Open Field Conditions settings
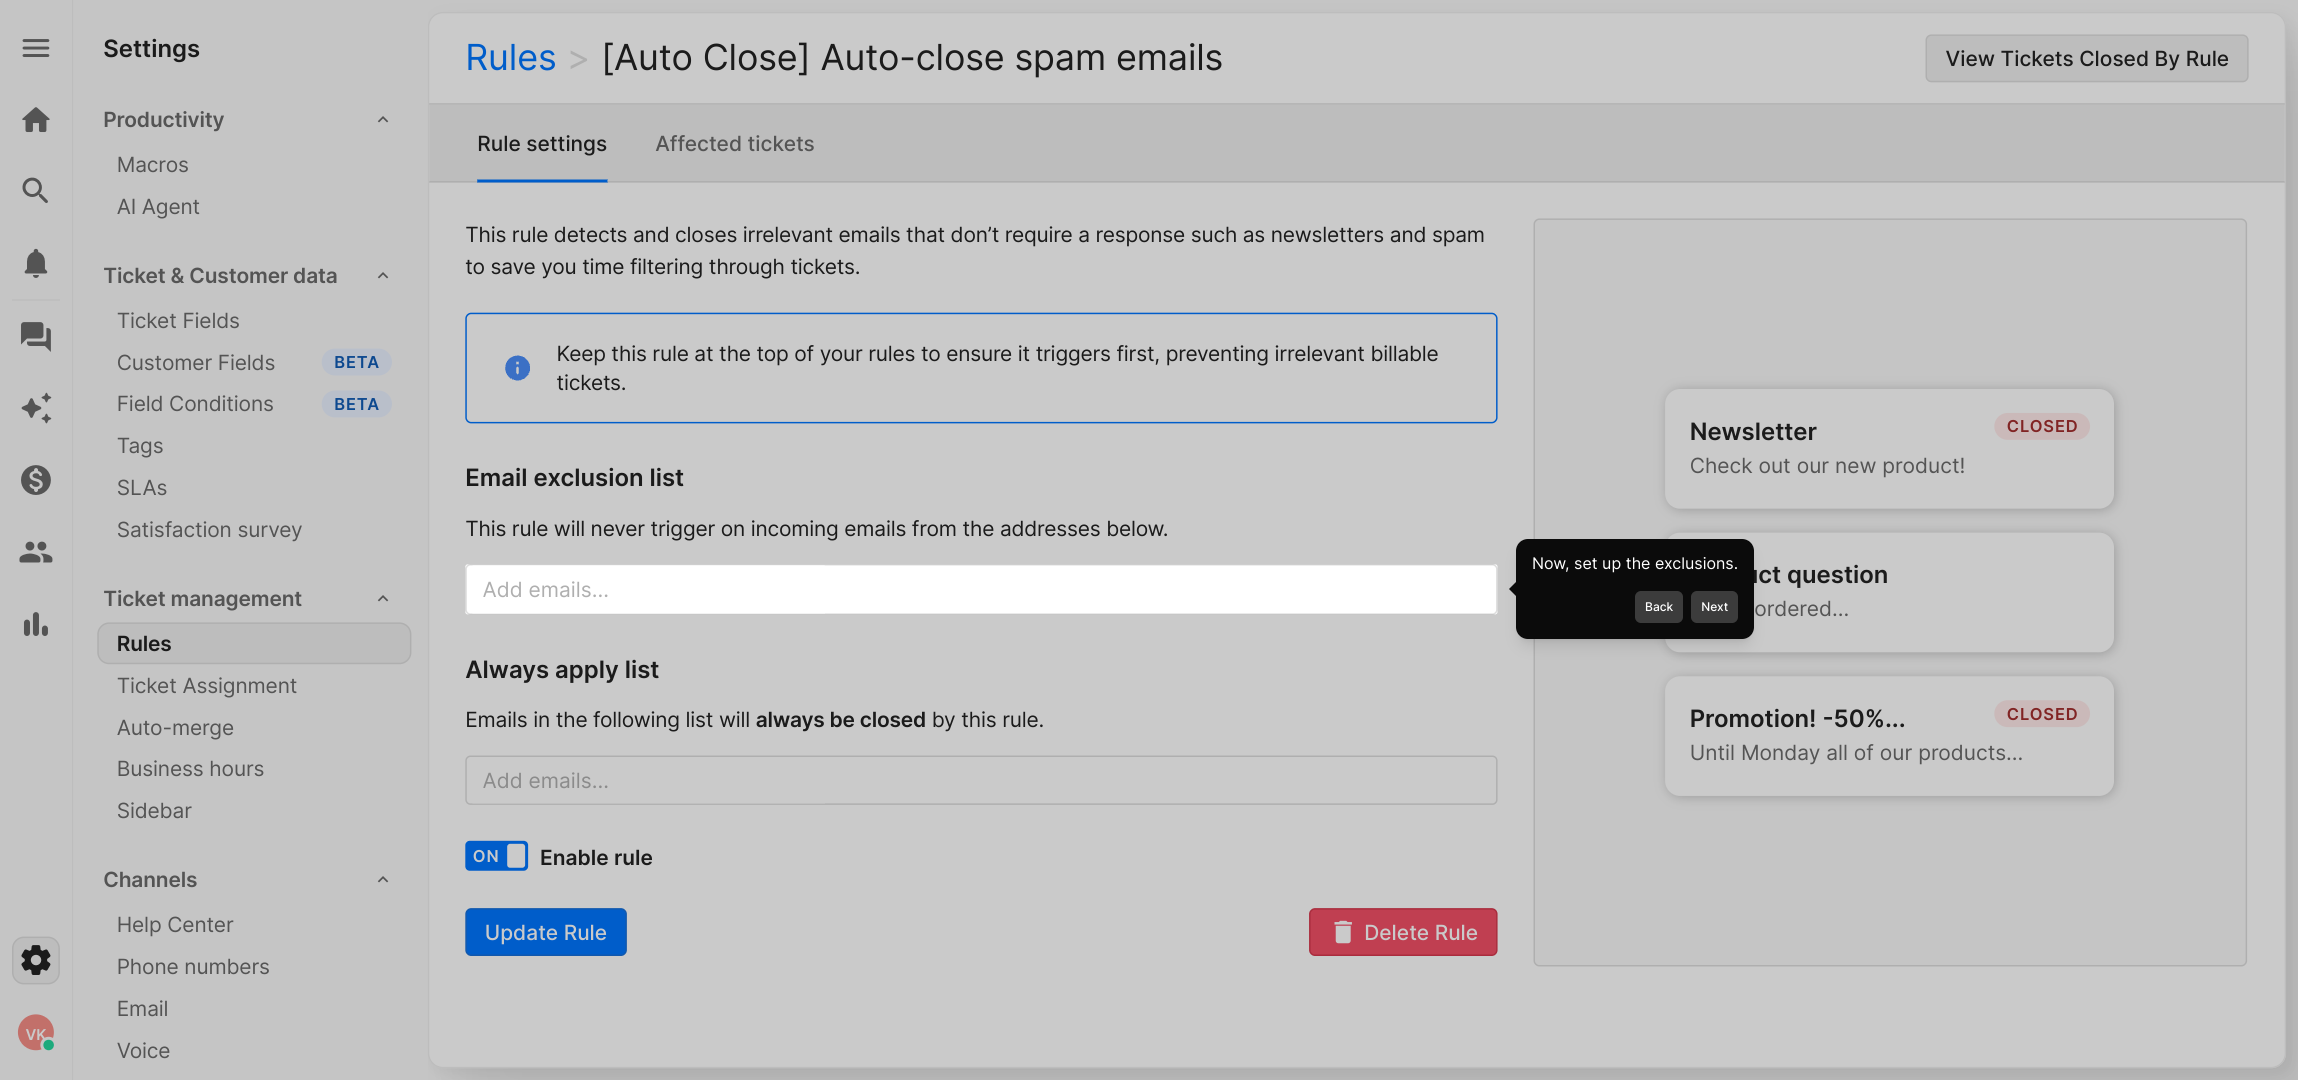2298x1080 pixels. click(x=195, y=404)
